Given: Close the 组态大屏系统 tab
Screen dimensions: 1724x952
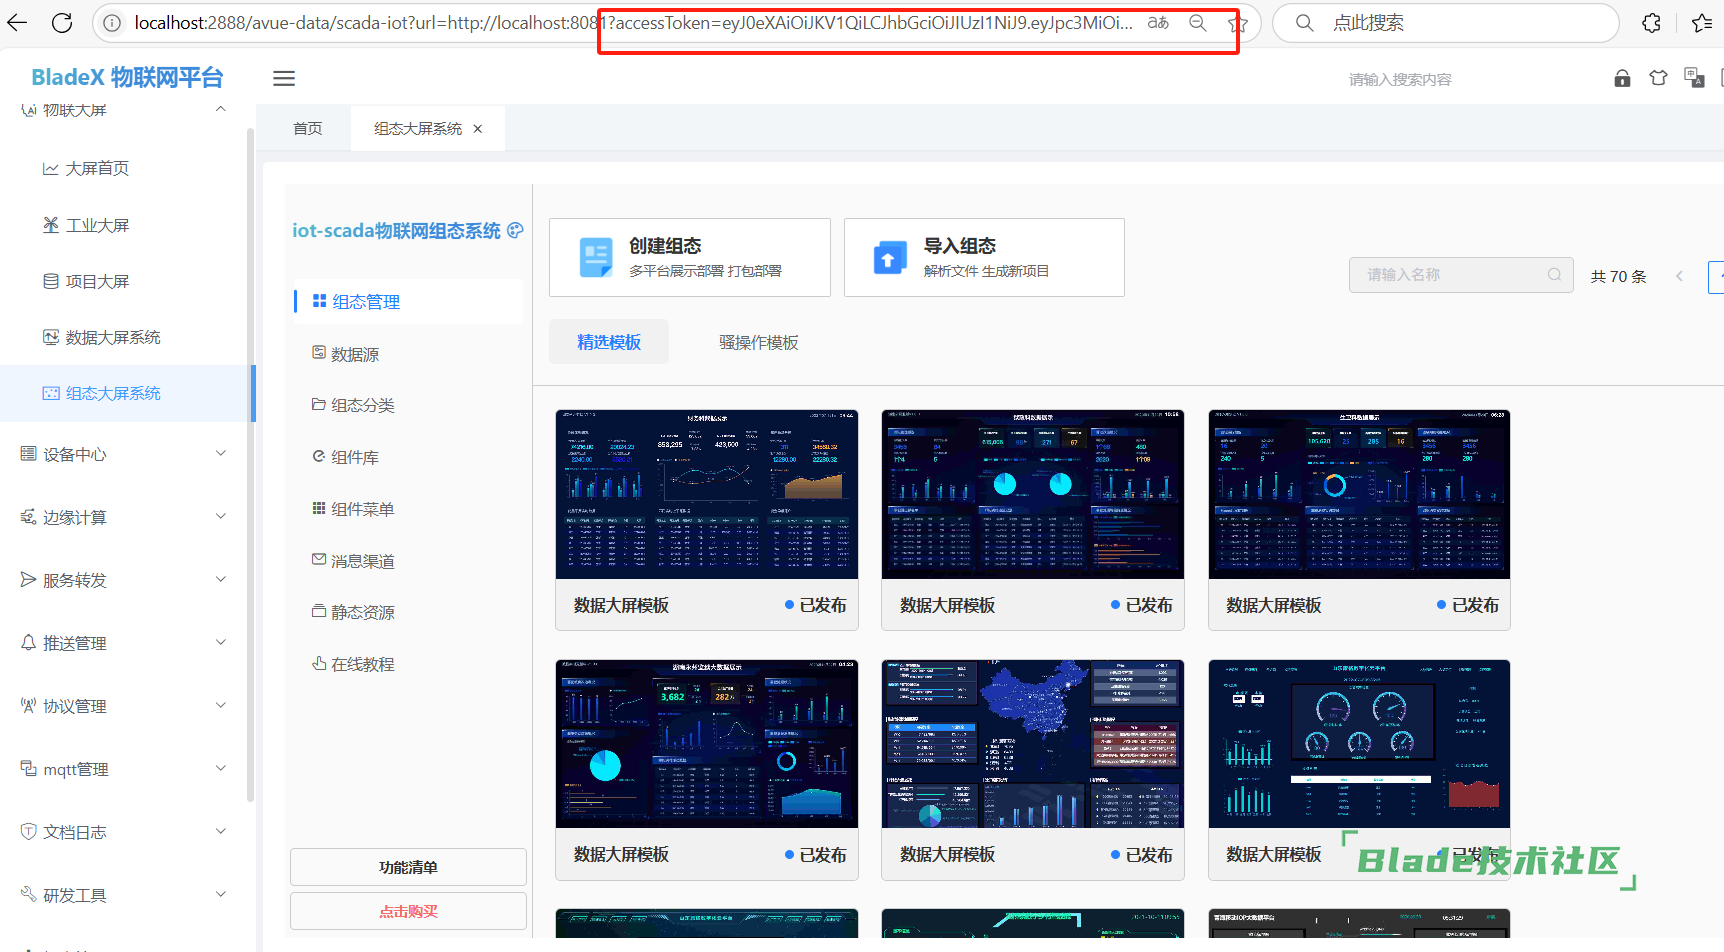Looking at the screenshot, I should [x=478, y=129].
